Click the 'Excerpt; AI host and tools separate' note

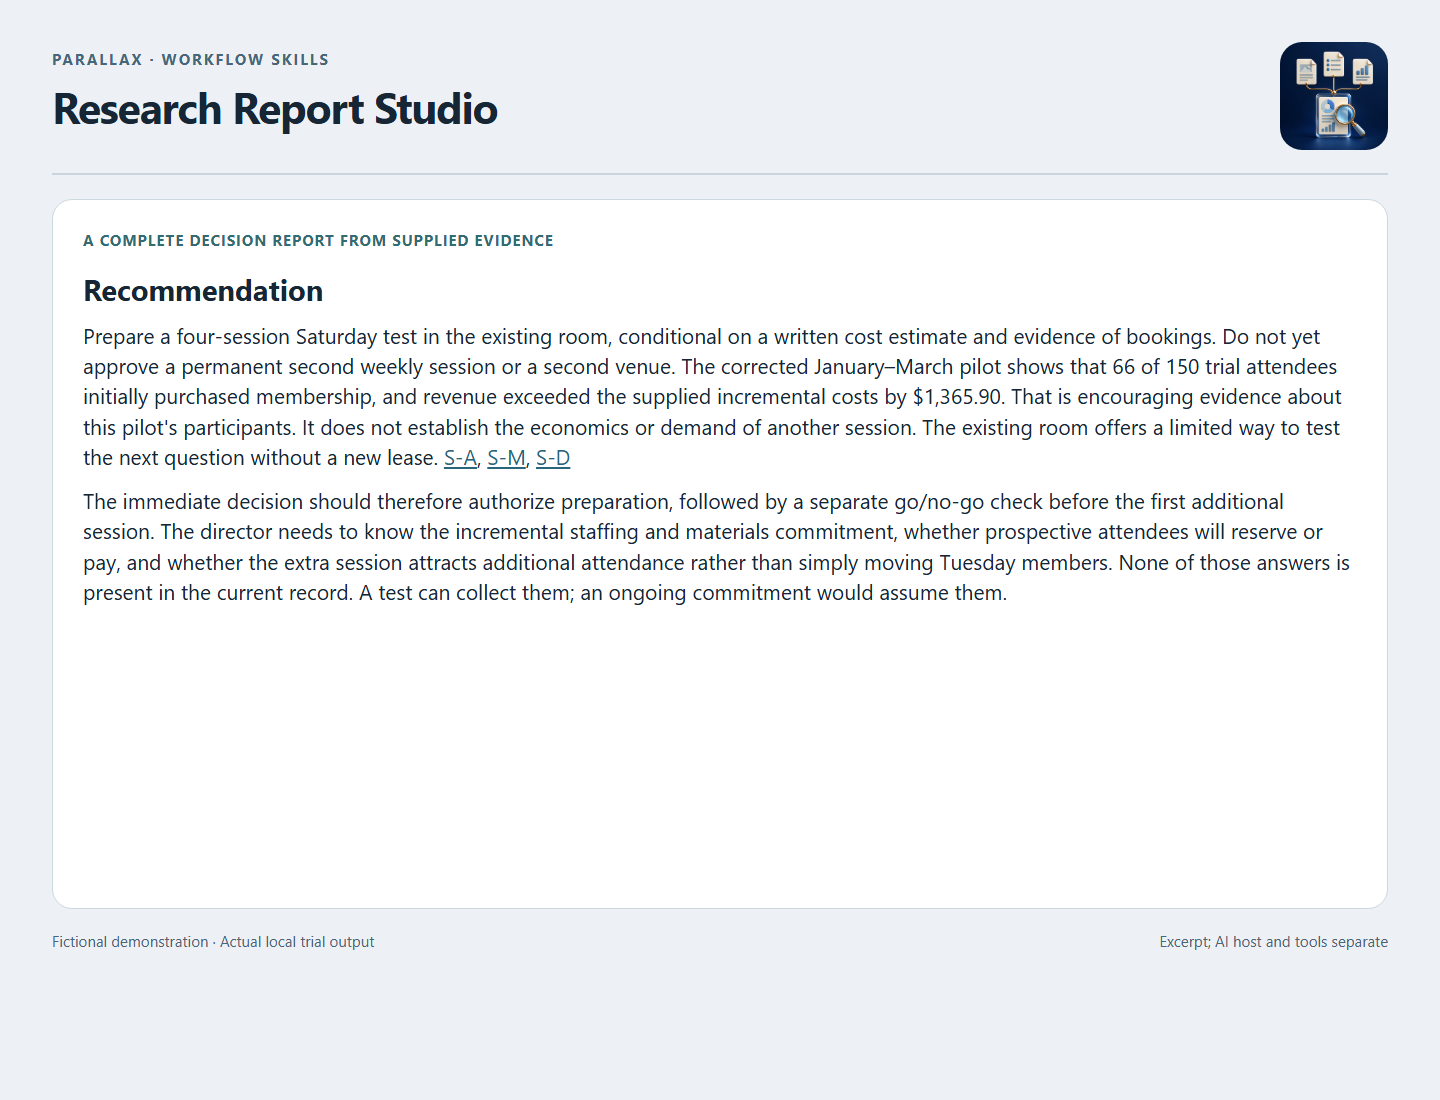pos(1273,942)
